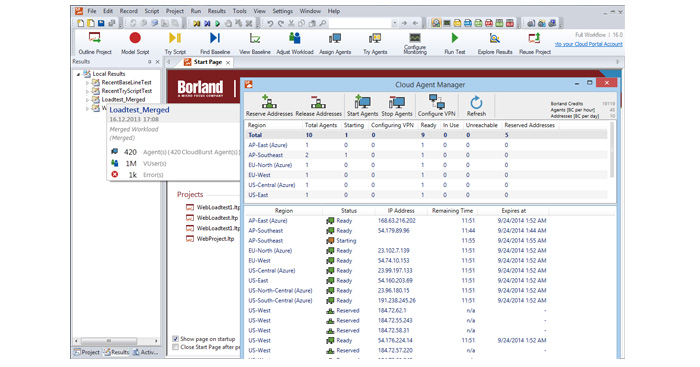Viewport: 700px width, 367px height.
Task: Click the Adjust Workload icon
Action: [295, 38]
